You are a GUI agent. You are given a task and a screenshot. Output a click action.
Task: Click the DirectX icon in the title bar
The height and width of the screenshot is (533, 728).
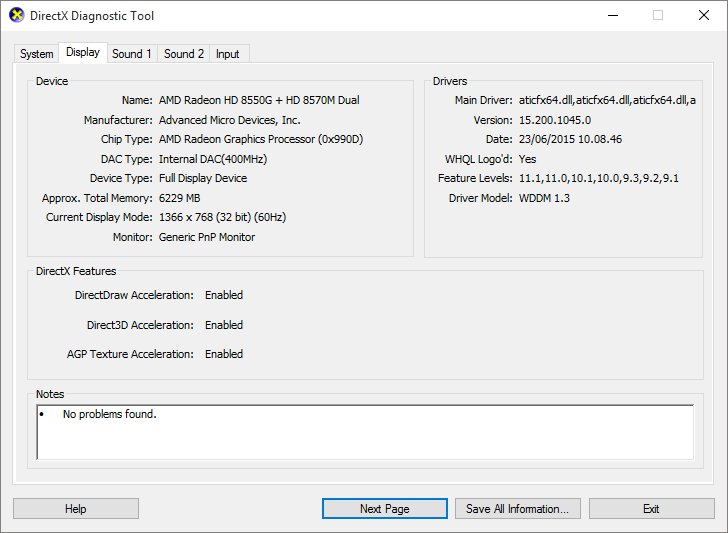[15, 16]
